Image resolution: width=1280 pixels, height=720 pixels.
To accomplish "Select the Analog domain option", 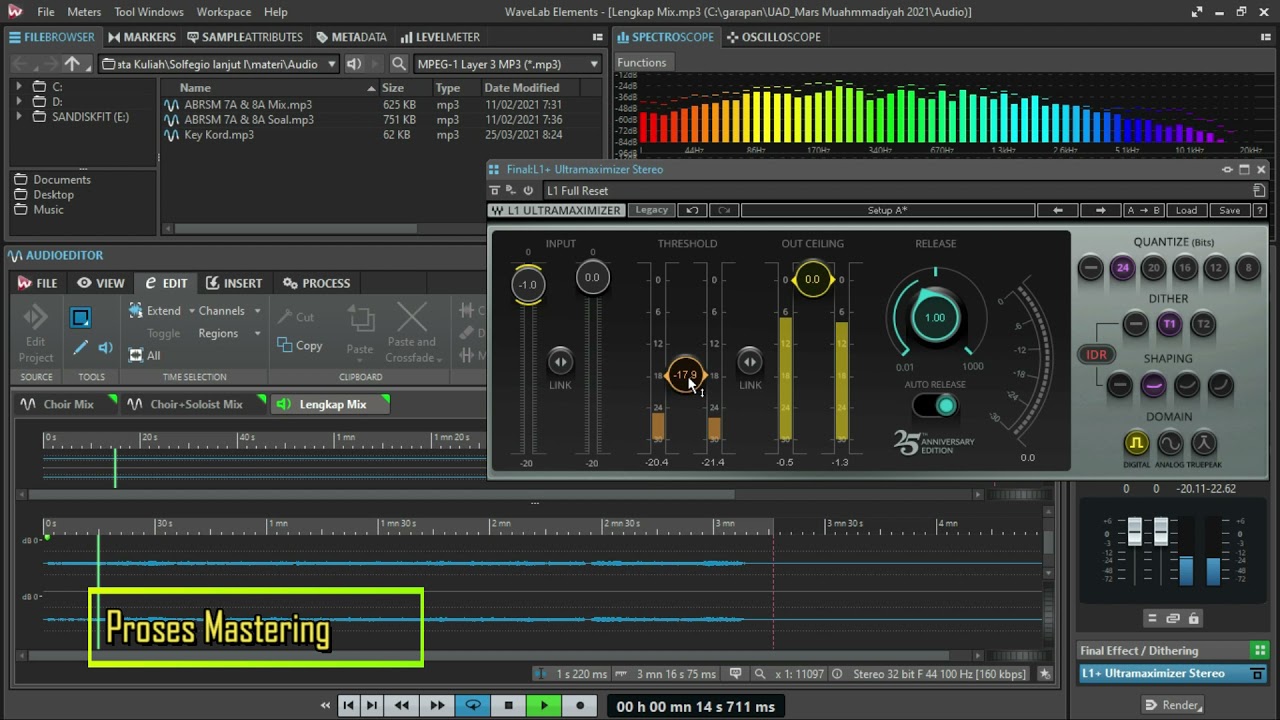I will pos(1170,443).
